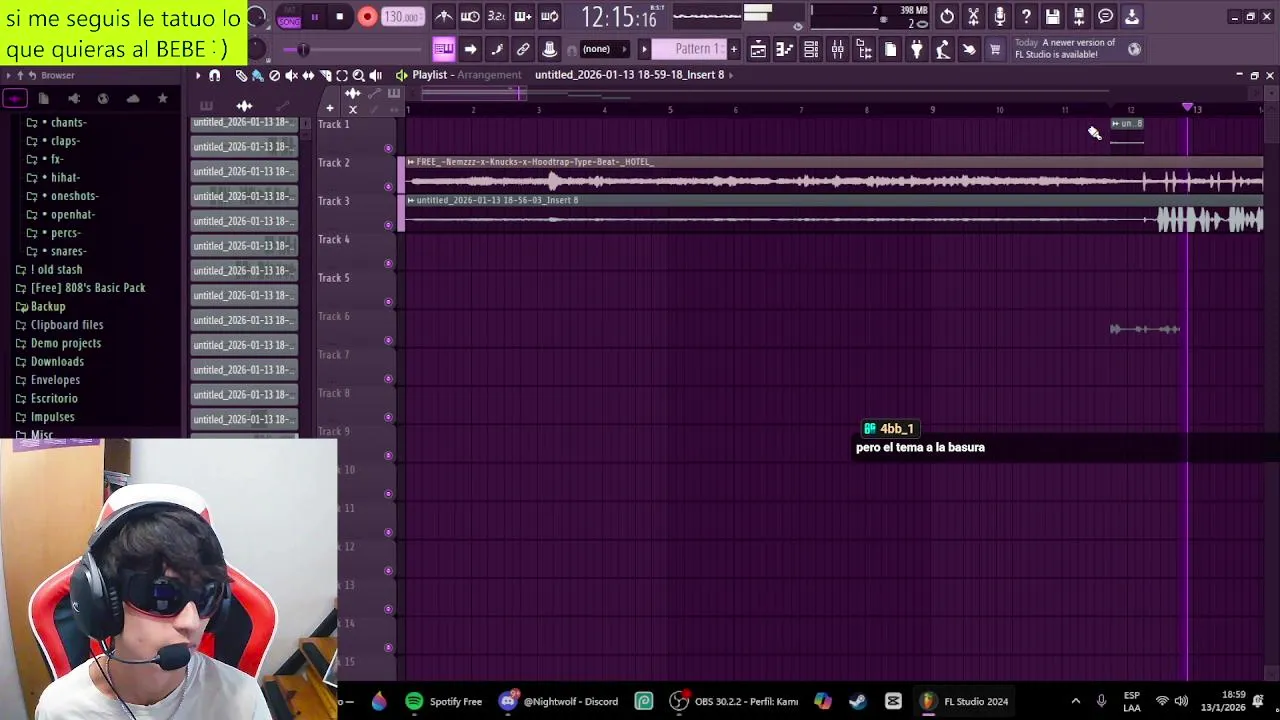This screenshot has width=1280, height=720.
Task: Click the download content icon
Action: (1132, 16)
